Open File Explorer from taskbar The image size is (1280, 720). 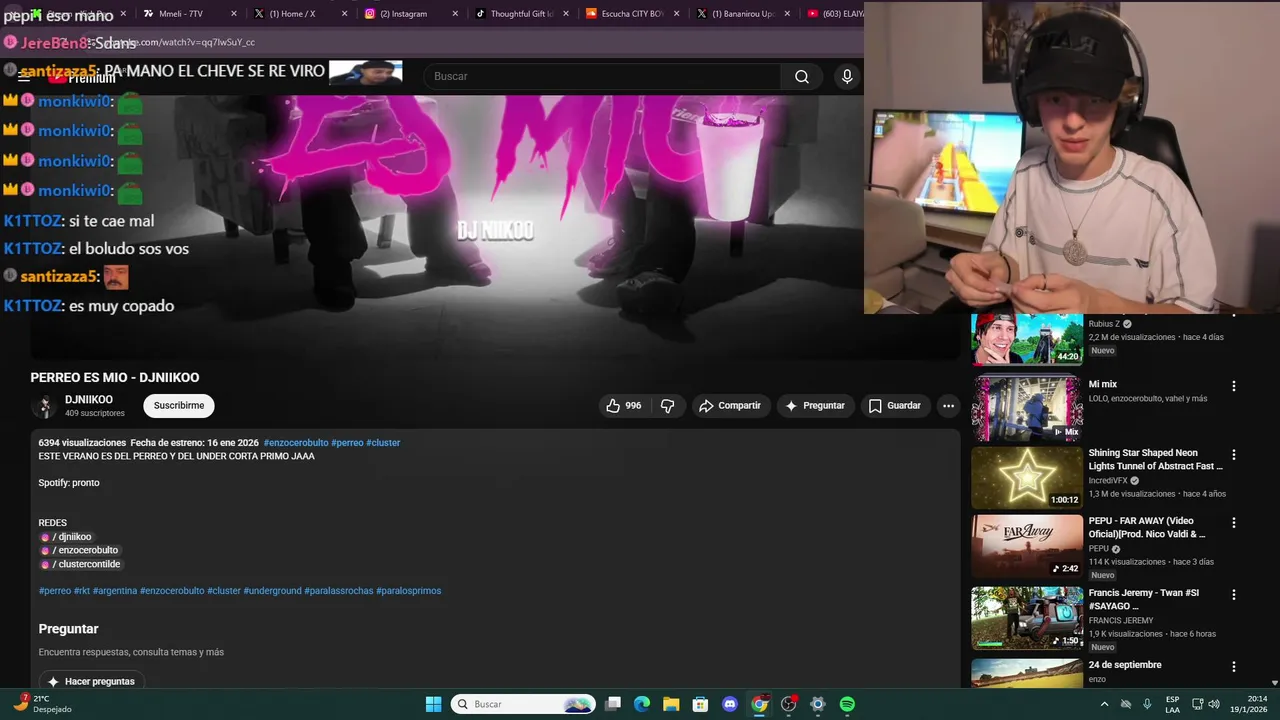[671, 704]
